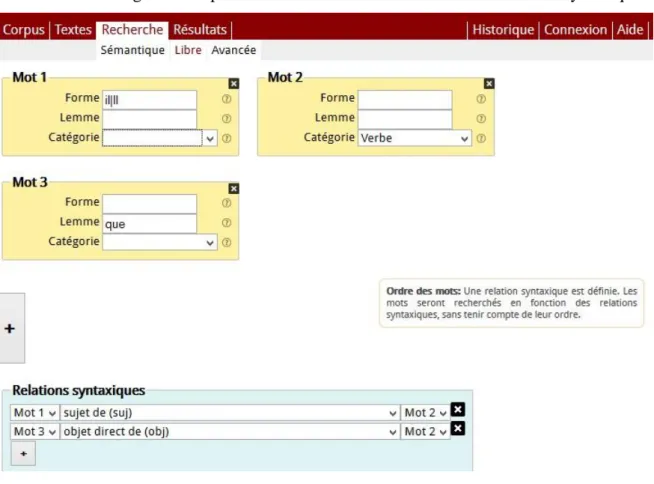The width and height of the screenshot is (654, 484).
Task: Go to the Textes tab
Action: tap(73, 30)
